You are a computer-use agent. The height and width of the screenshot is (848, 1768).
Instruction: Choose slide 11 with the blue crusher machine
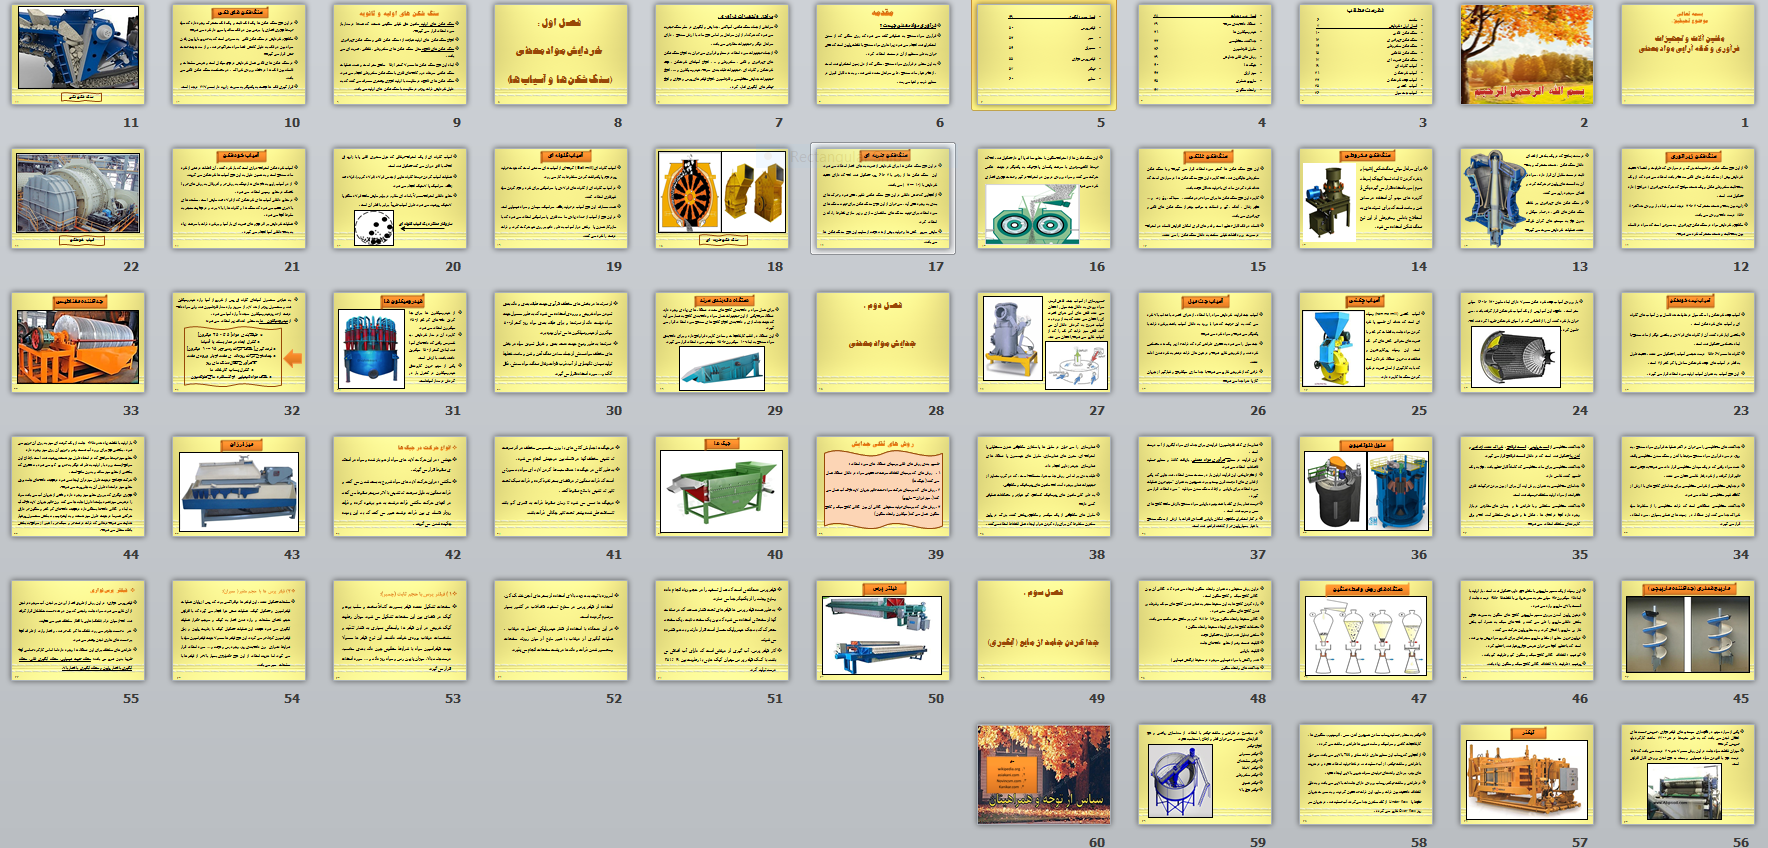coord(78,55)
